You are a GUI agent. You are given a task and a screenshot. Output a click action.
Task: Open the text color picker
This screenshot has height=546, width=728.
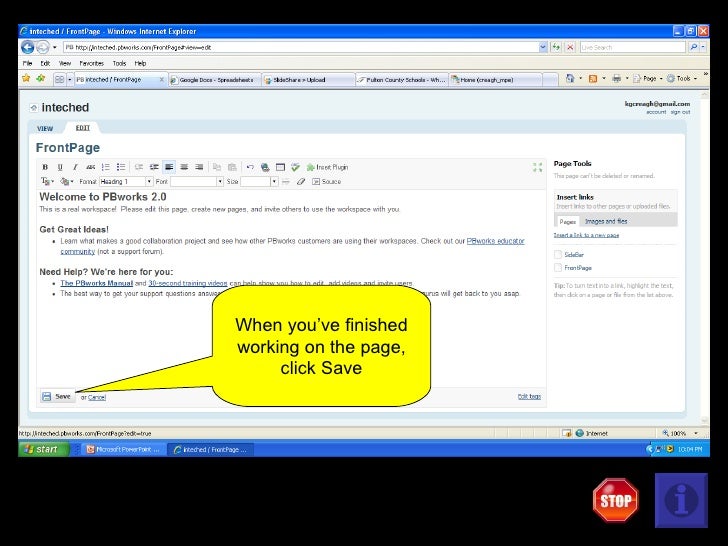(x=47, y=182)
